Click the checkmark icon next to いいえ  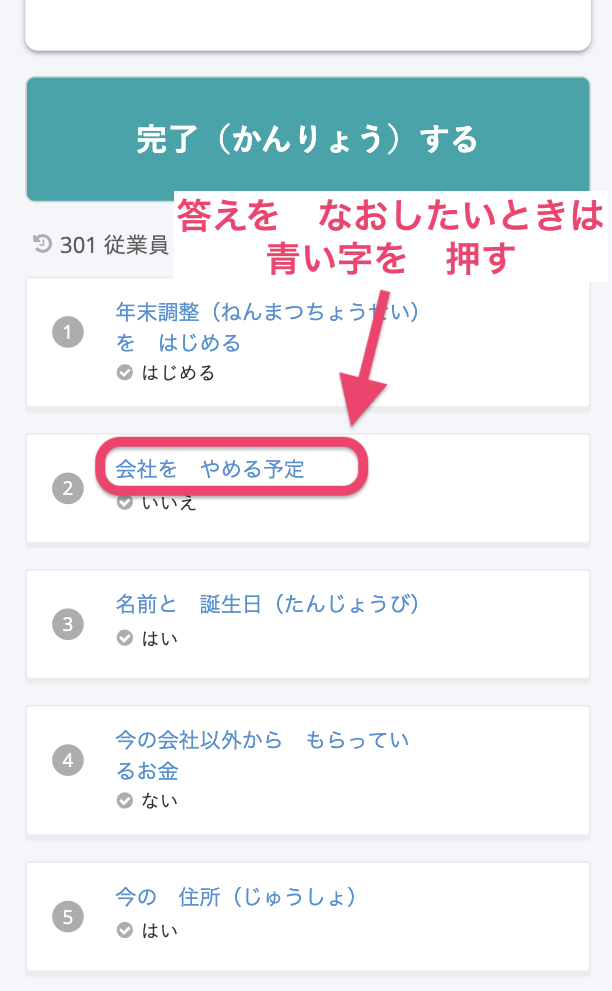tap(125, 502)
